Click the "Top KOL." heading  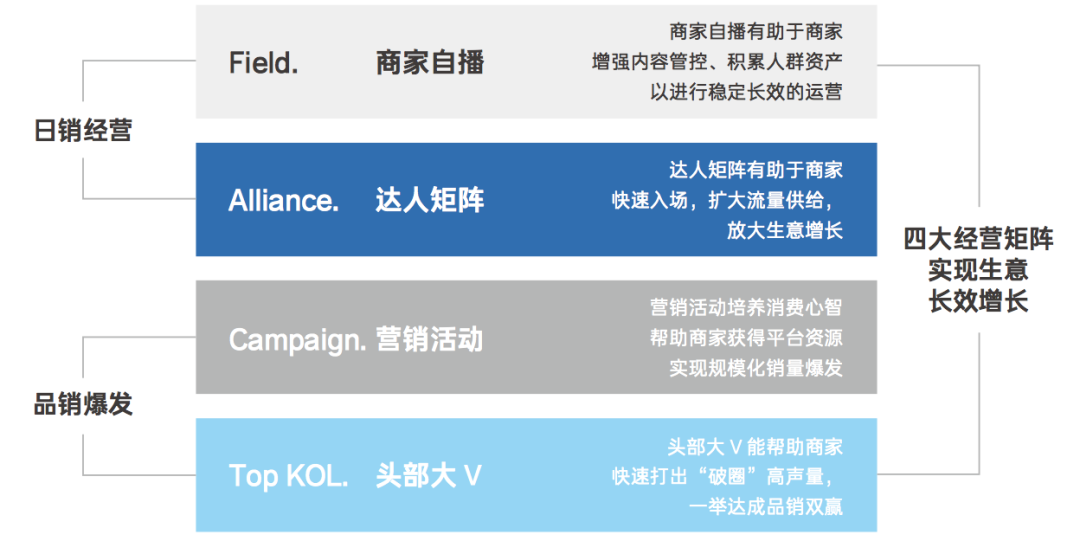[x=288, y=476]
